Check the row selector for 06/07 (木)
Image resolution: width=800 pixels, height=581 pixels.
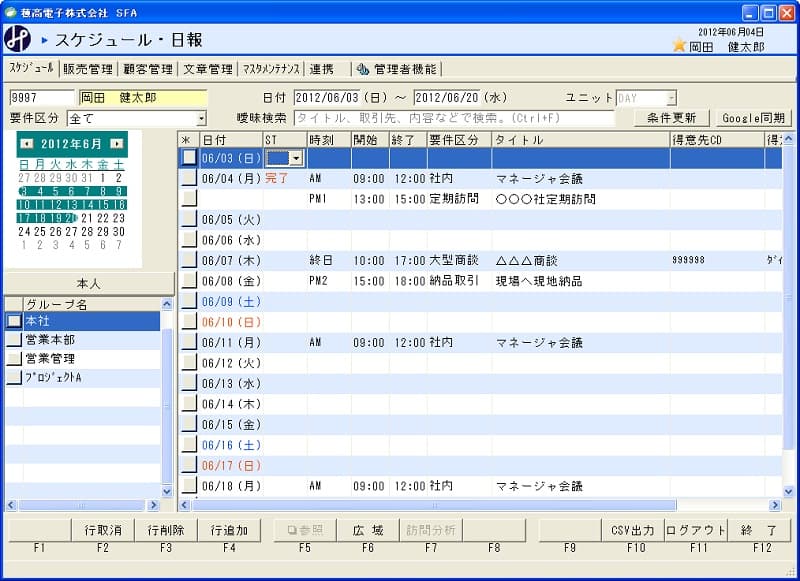[189, 260]
